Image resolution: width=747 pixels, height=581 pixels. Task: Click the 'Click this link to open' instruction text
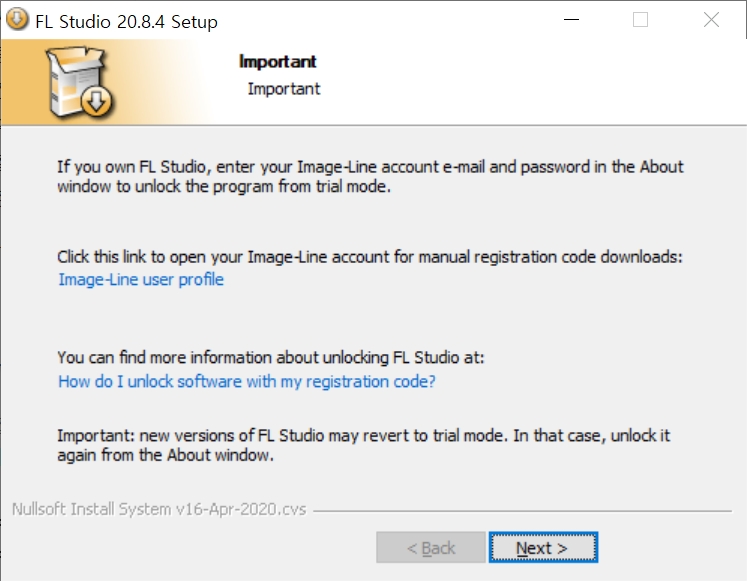point(370,257)
